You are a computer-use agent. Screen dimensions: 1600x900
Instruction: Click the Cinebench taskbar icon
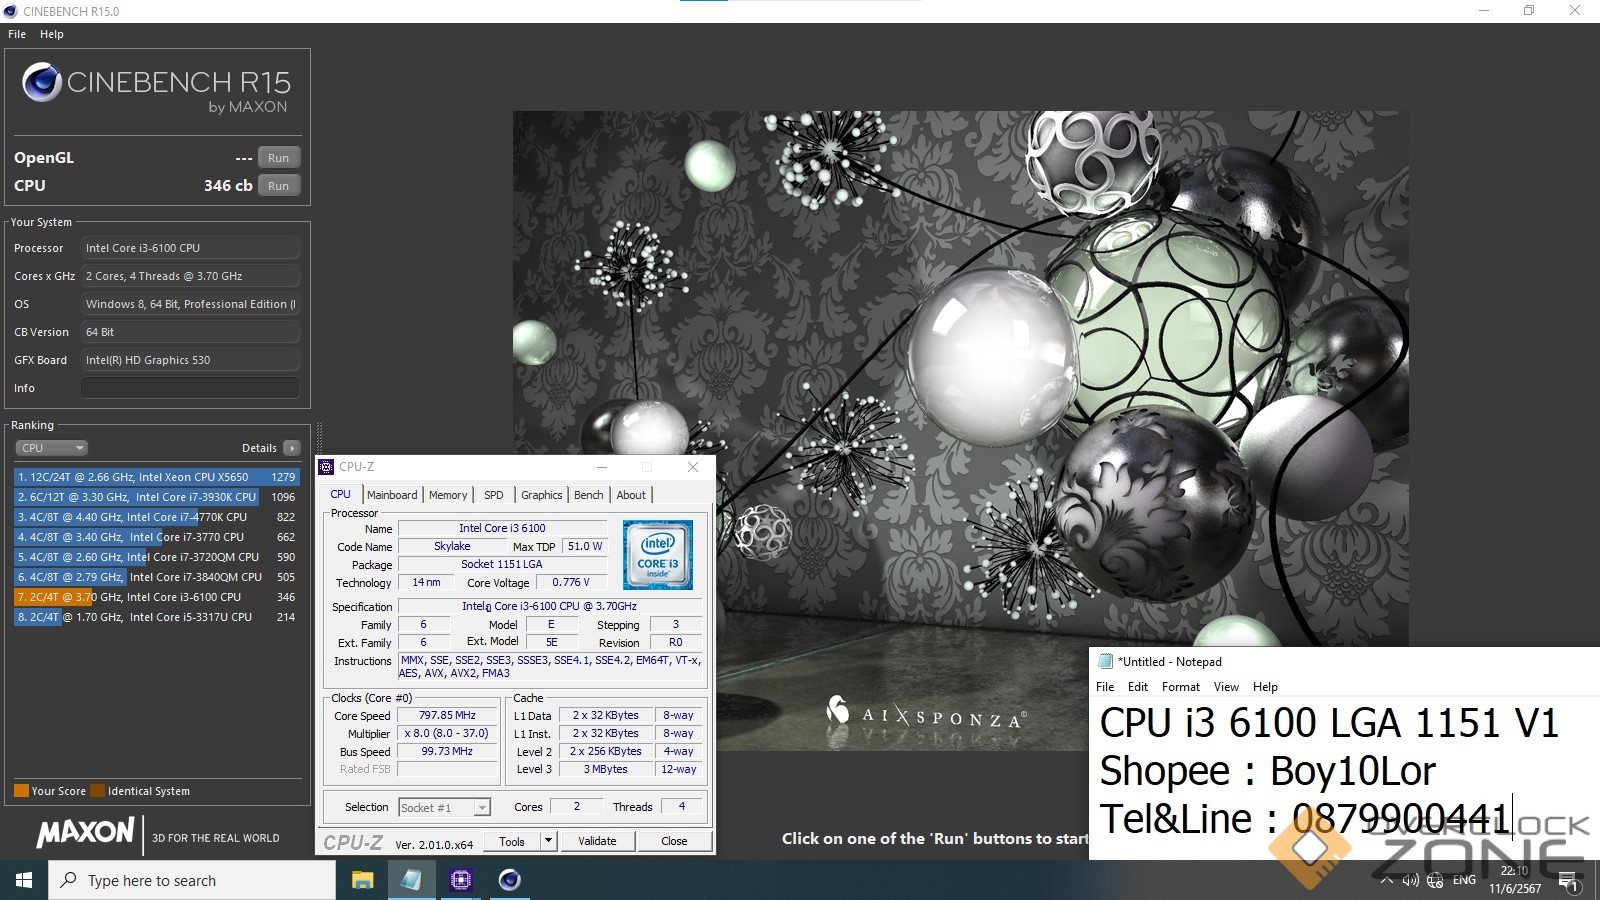(x=509, y=880)
